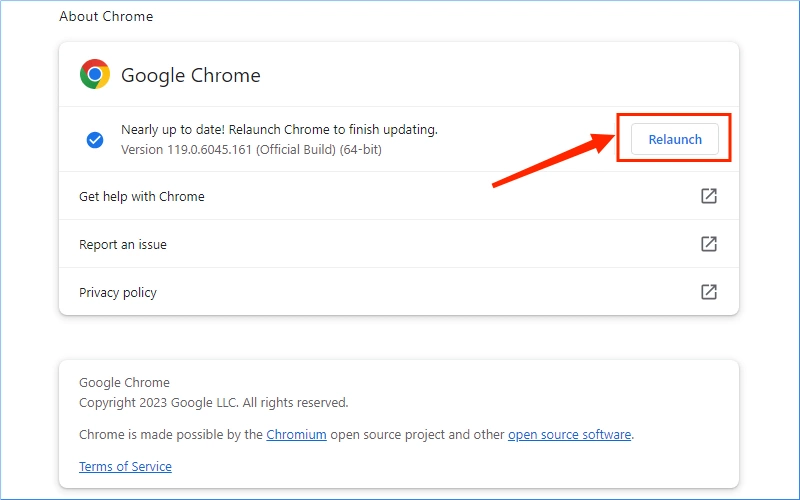Click the Copyright 2023 Google LLC text
The height and width of the screenshot is (500, 800).
point(213,403)
